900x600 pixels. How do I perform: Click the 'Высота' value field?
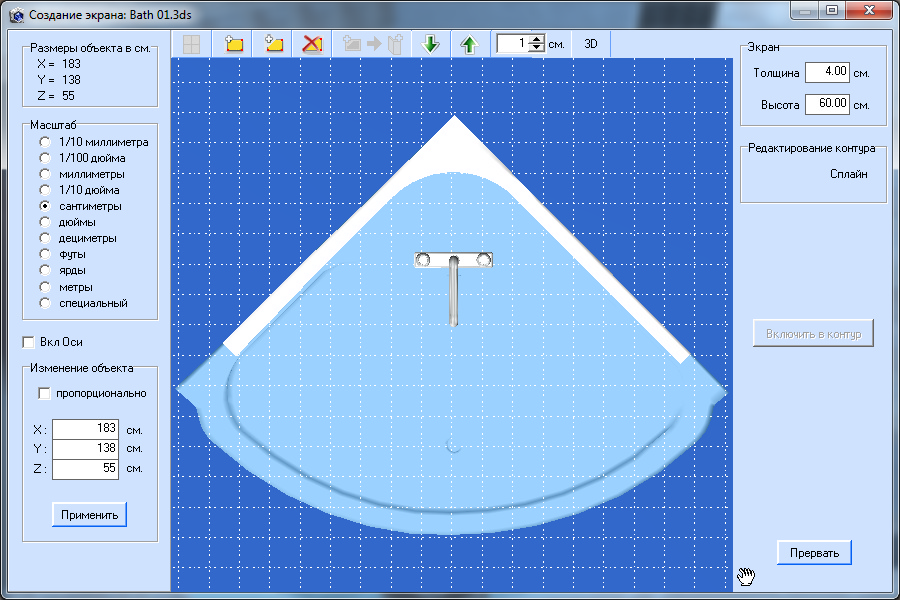[x=827, y=103]
